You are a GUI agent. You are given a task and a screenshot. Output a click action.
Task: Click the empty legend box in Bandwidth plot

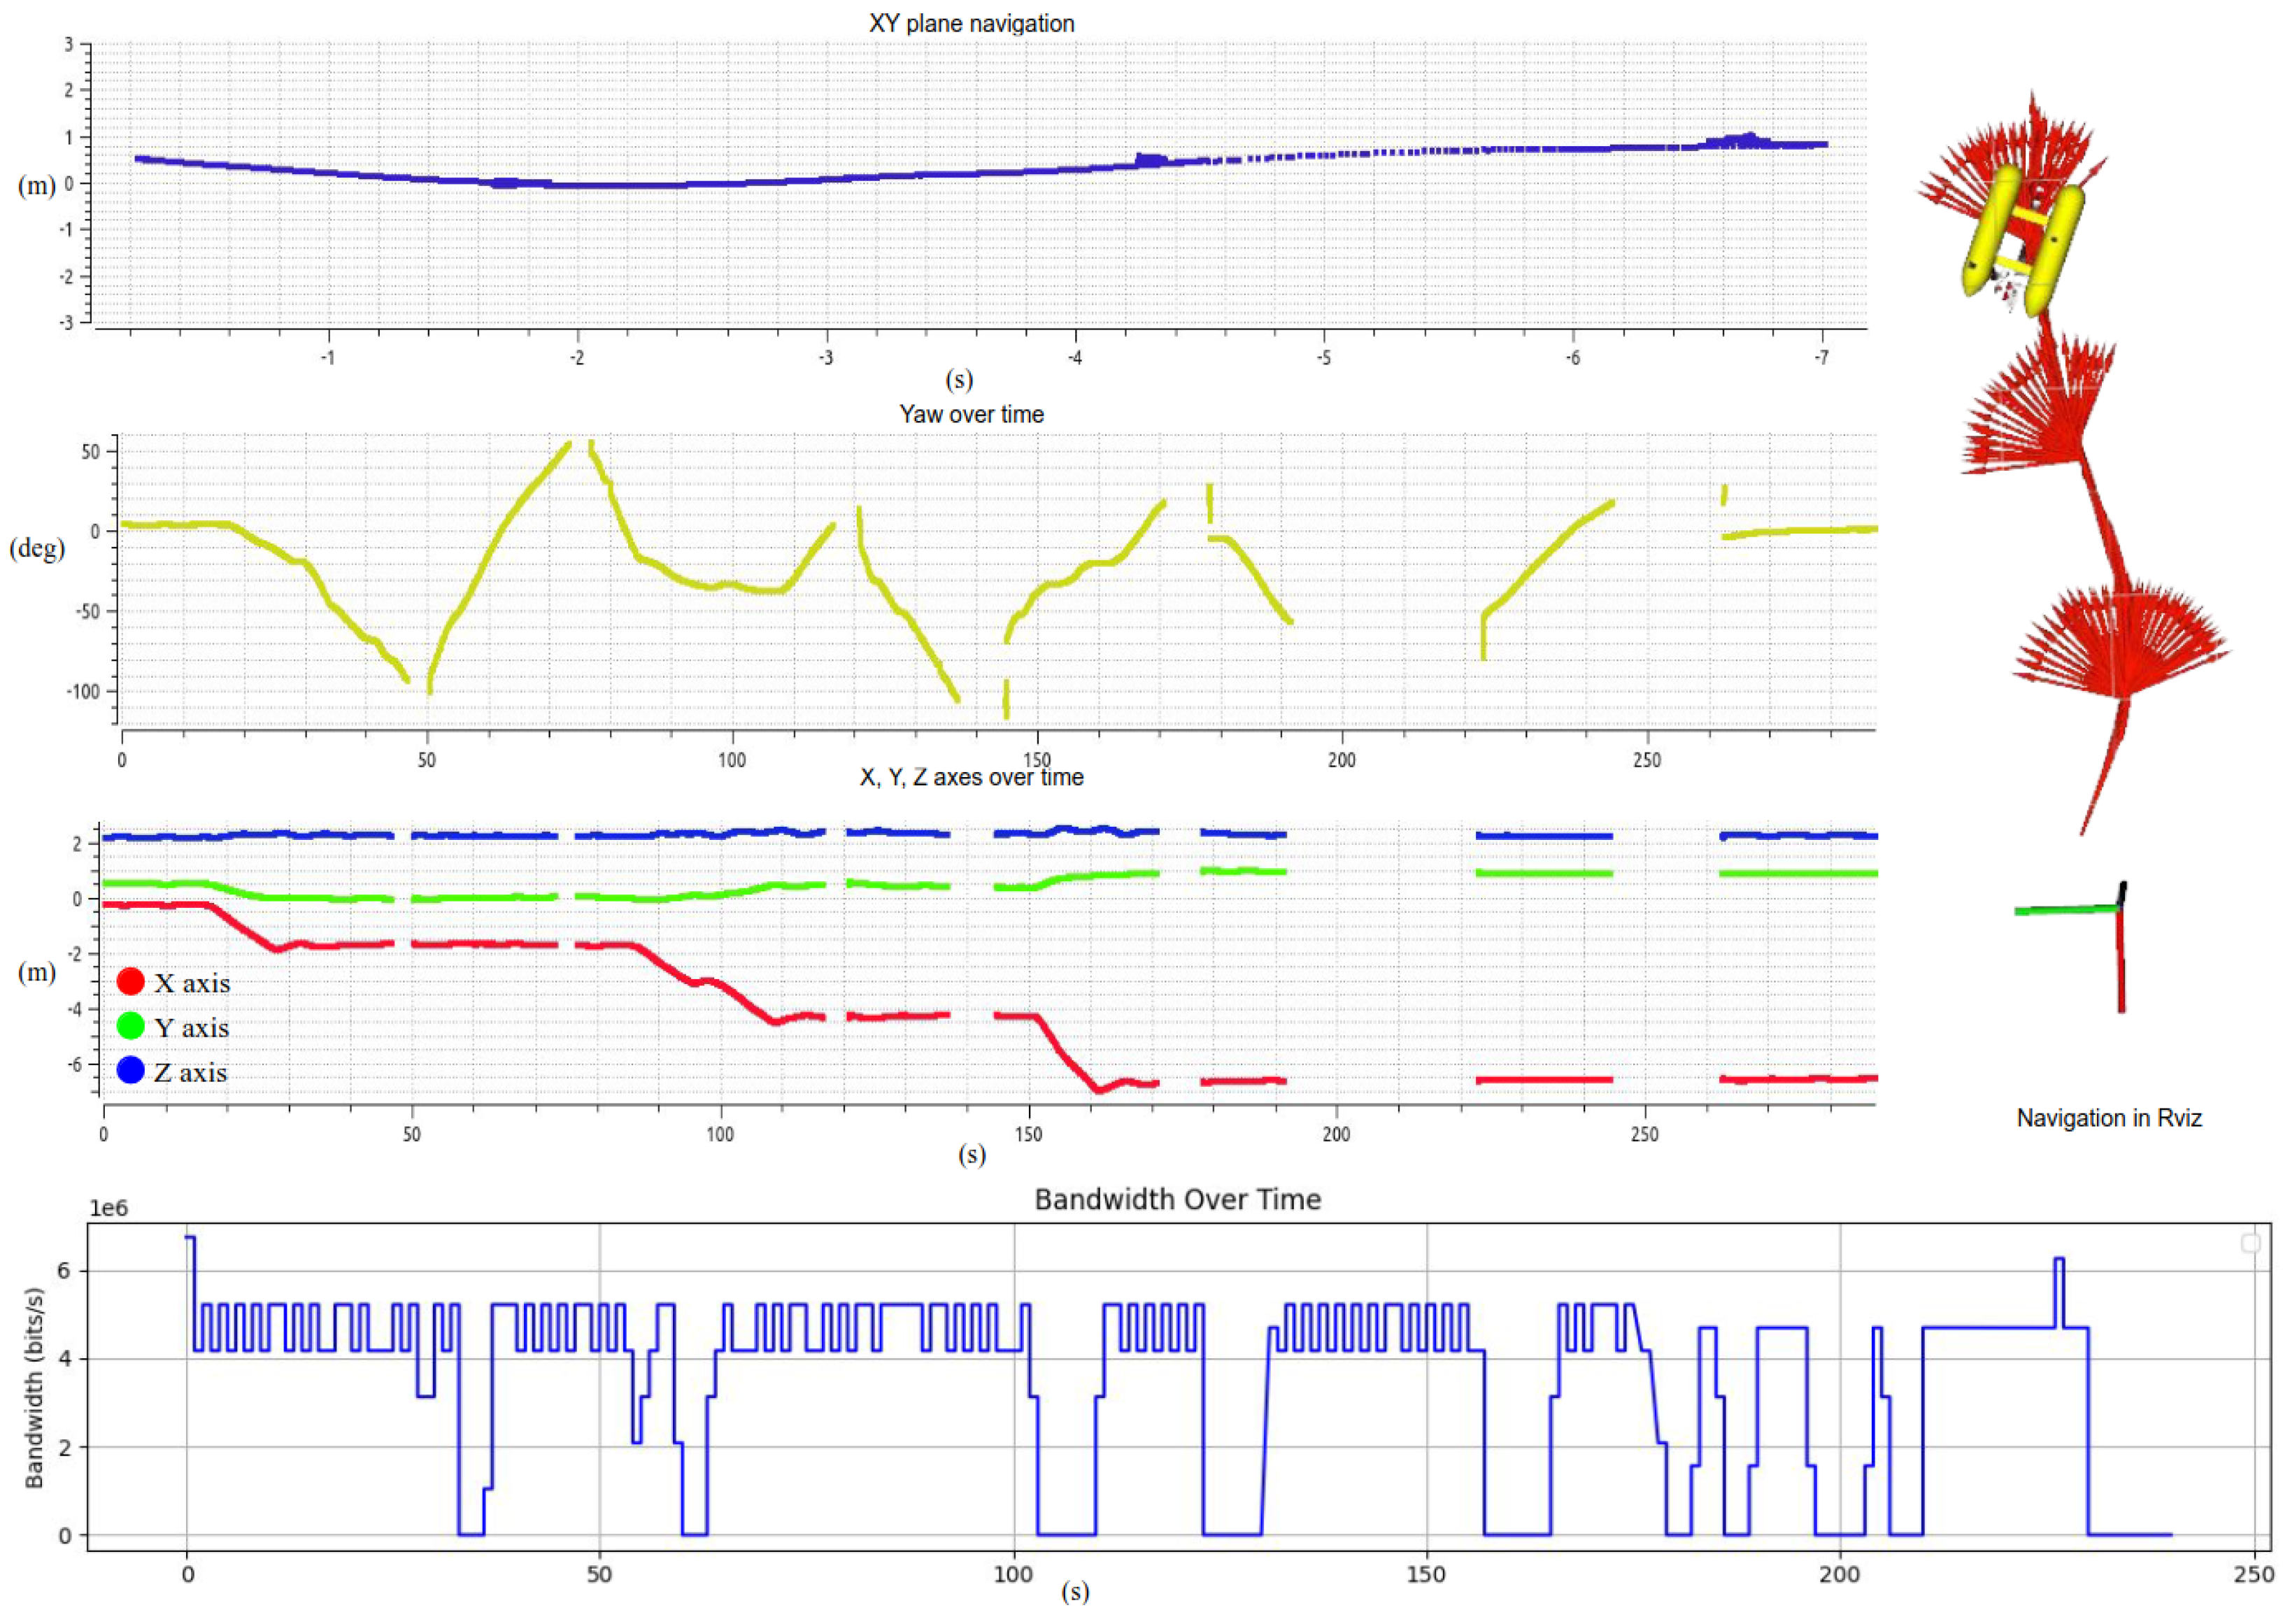tap(2250, 1243)
